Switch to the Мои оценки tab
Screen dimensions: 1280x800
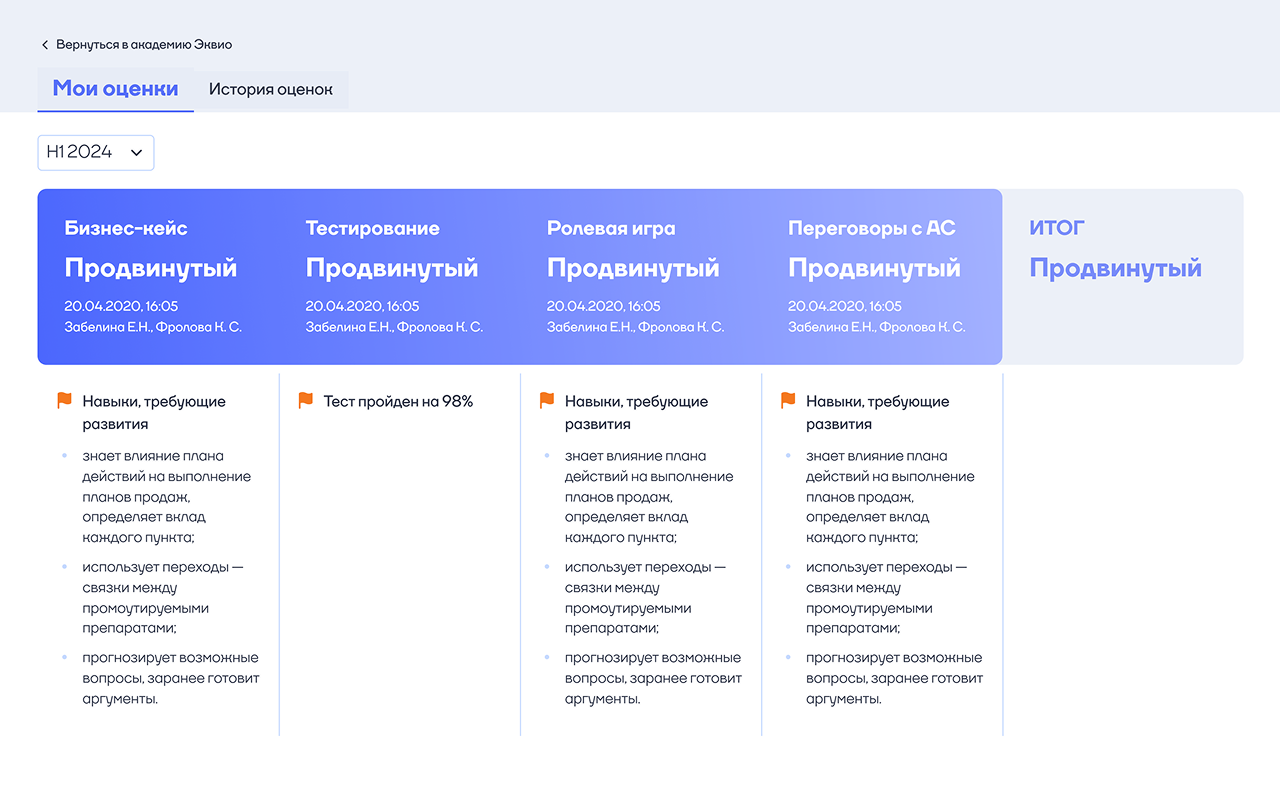115,89
